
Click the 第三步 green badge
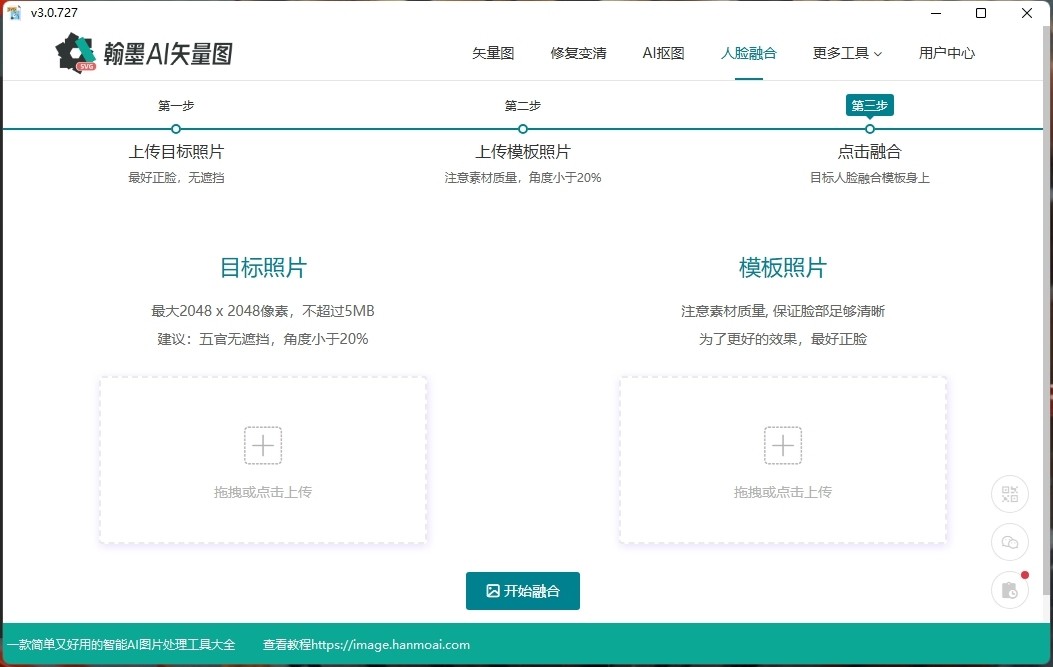pos(869,105)
